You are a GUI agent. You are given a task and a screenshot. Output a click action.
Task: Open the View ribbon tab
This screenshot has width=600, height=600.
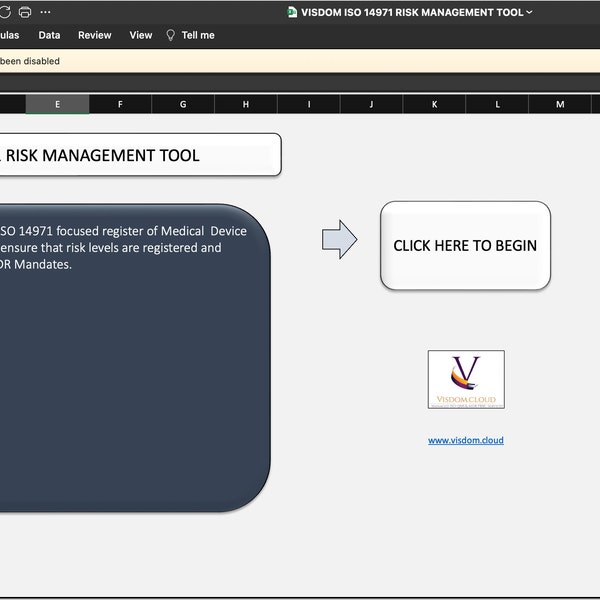pyautogui.click(x=141, y=35)
